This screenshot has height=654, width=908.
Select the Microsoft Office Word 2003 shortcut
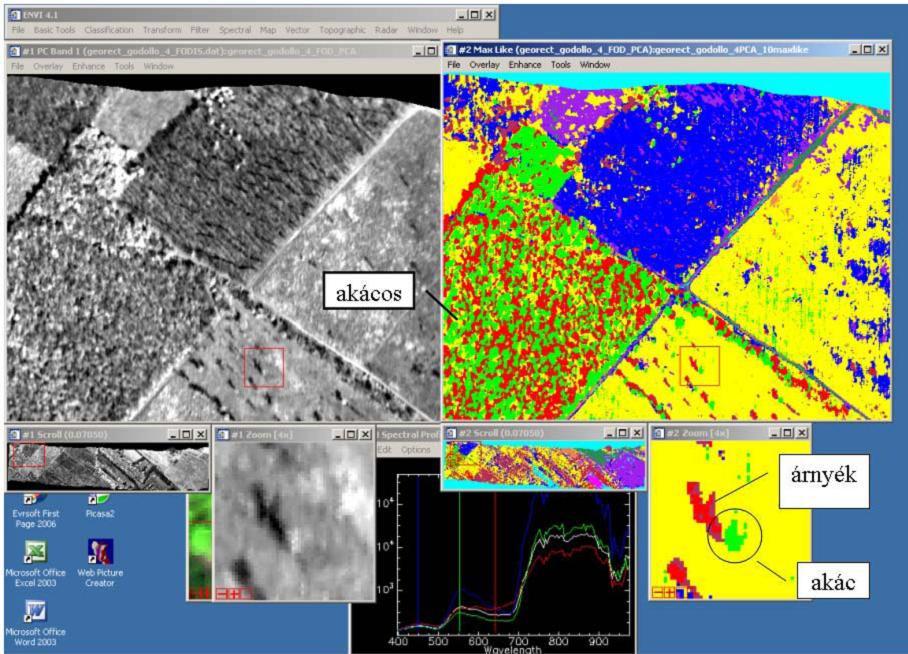[x=35, y=623]
